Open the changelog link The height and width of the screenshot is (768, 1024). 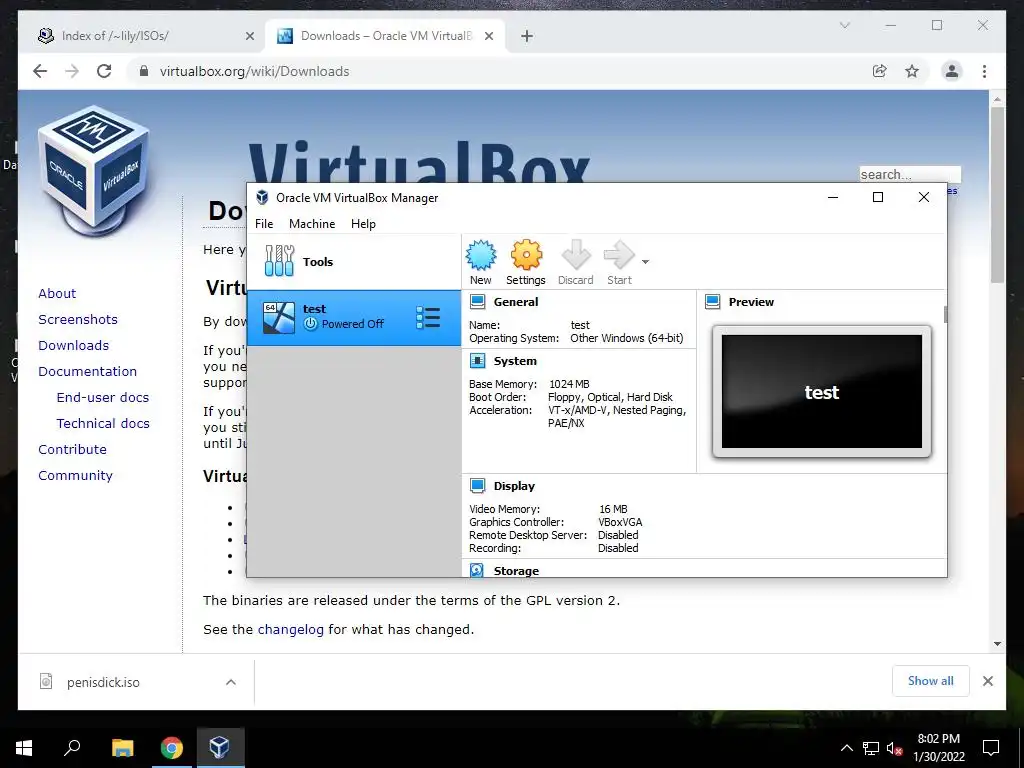[291, 630]
